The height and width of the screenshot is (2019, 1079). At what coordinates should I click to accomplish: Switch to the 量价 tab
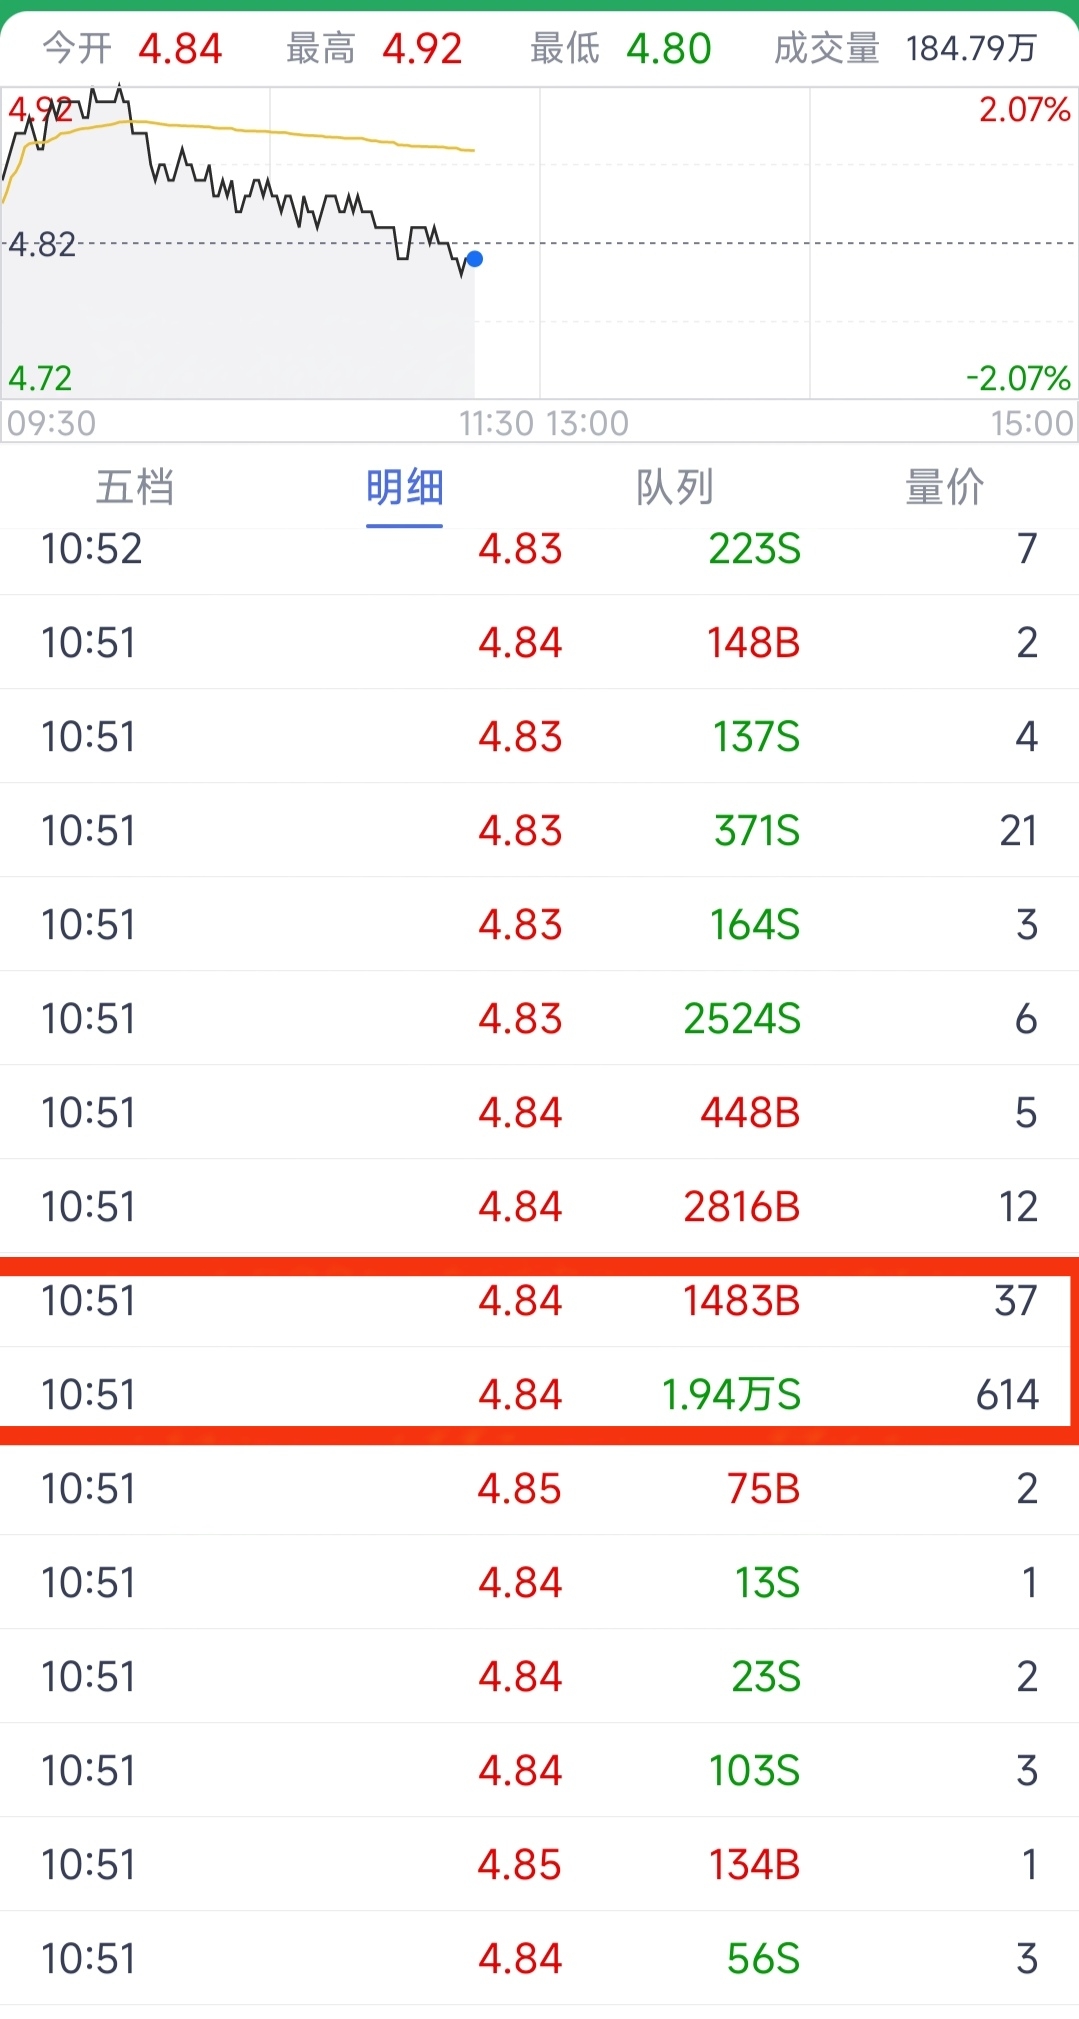944,487
